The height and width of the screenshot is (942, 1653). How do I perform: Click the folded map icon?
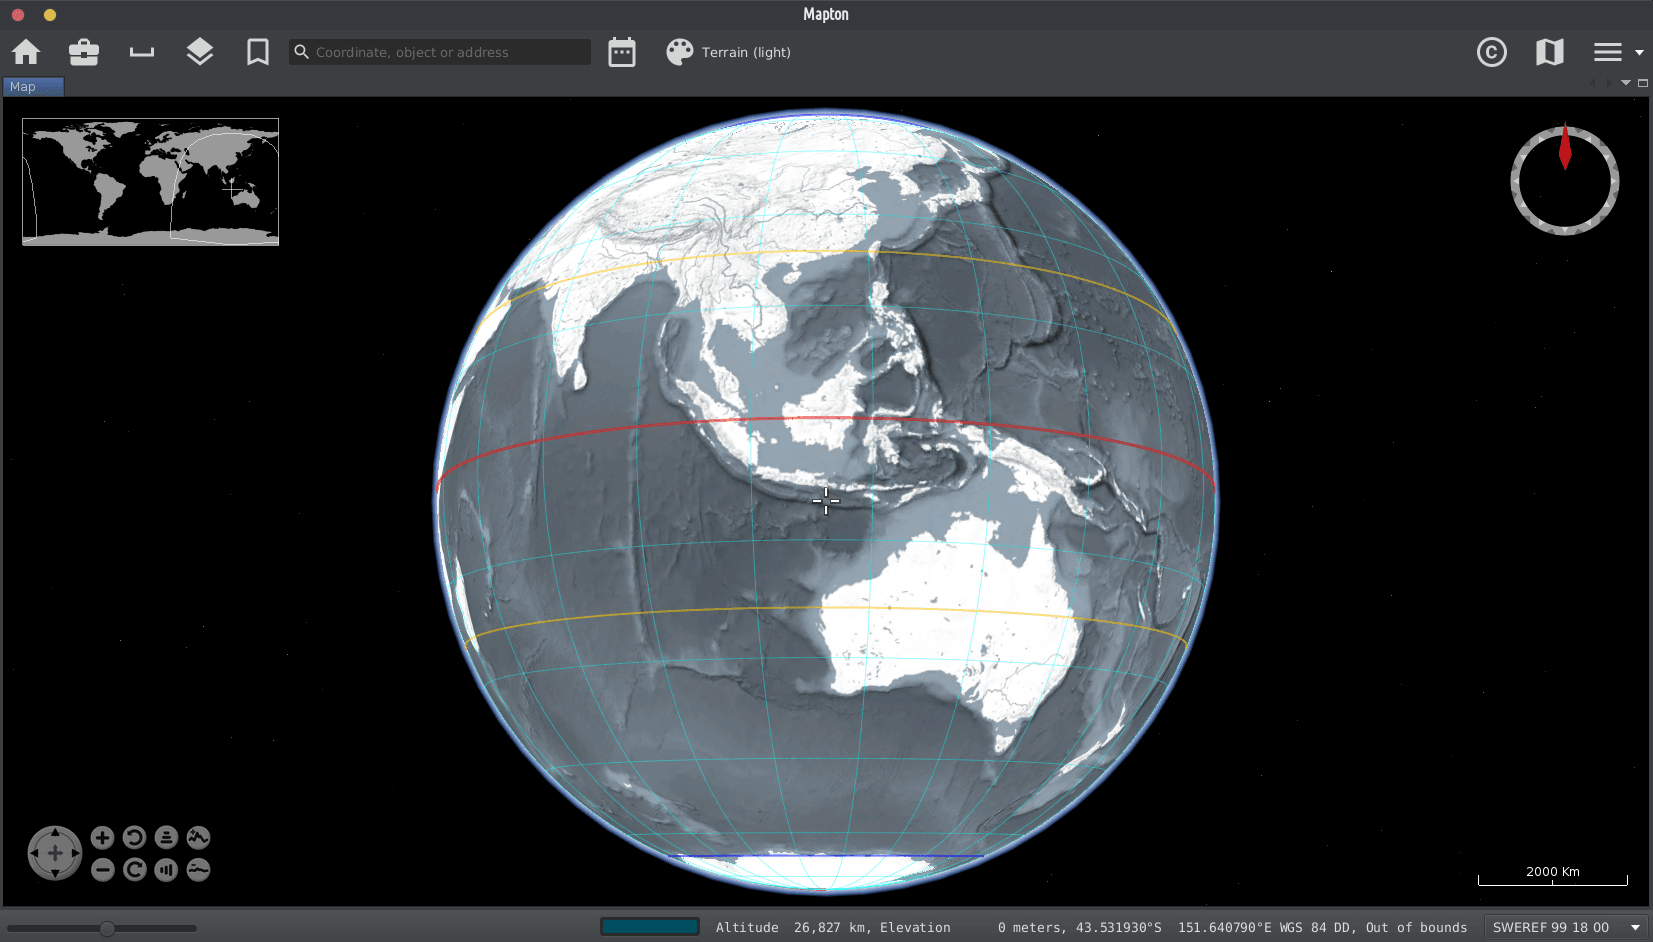tap(1549, 52)
